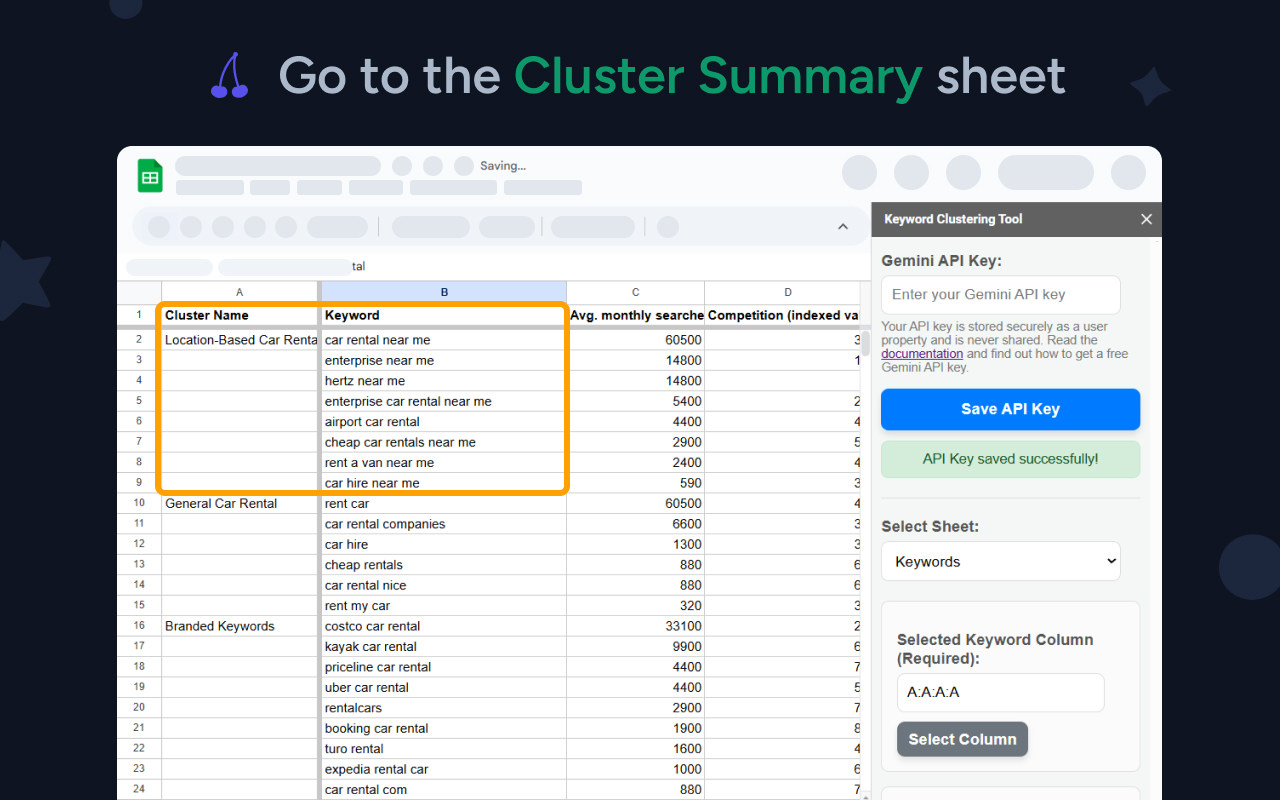Click the General Car Rental cell
Viewport: 1280px width, 800px height.
(x=239, y=504)
